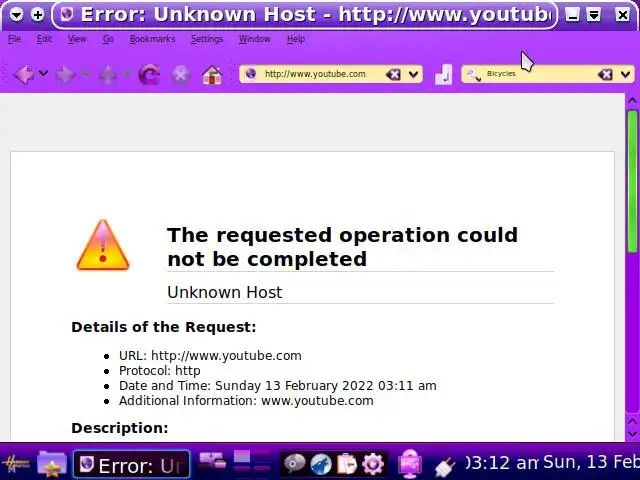Click the scrollbar down arrow at bottom
The height and width of the screenshot is (480, 640).
click(632, 433)
